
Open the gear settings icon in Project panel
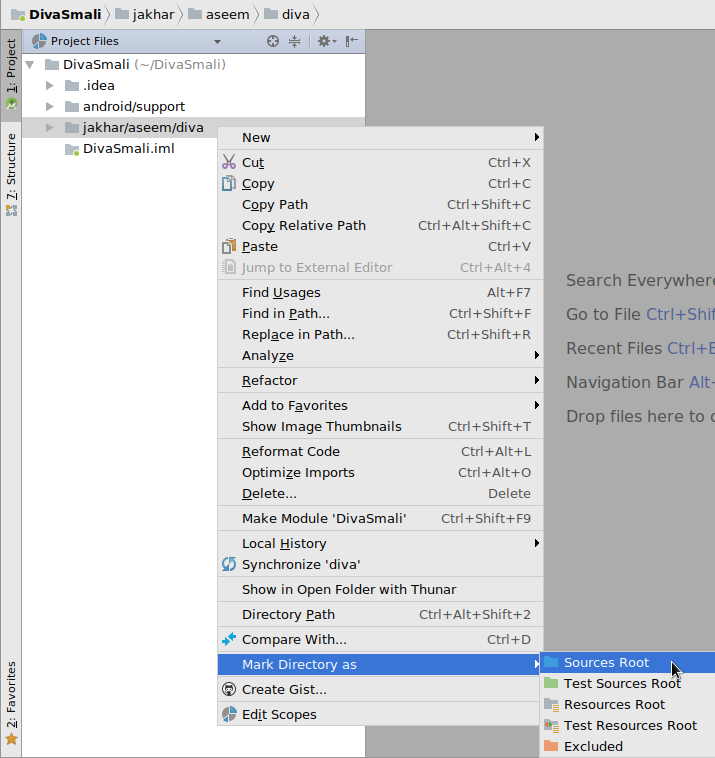(x=323, y=41)
